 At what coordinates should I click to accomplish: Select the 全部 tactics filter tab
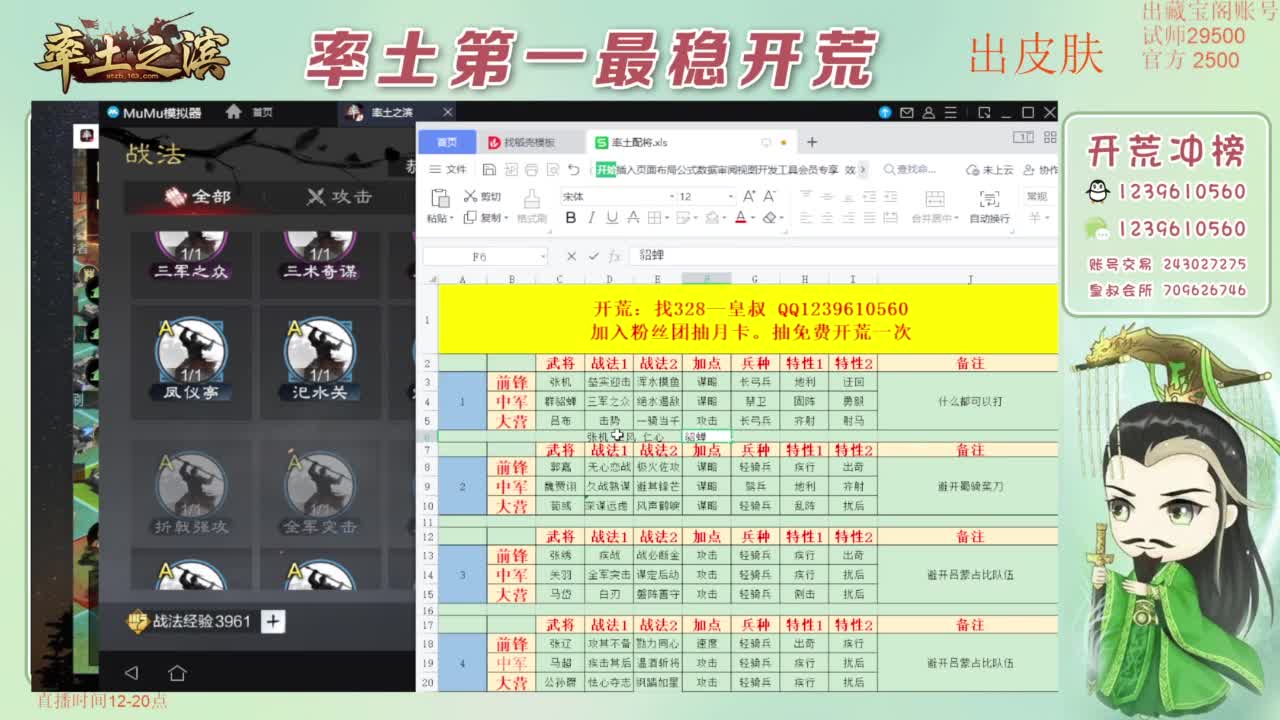click(198, 196)
